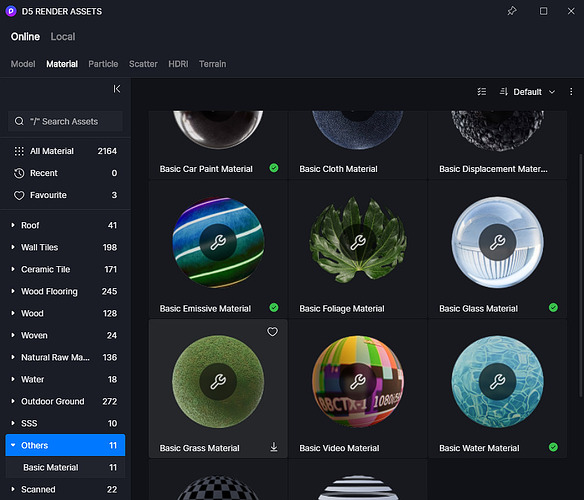Switch to the HDRI tab
584x500 pixels.
click(x=178, y=64)
